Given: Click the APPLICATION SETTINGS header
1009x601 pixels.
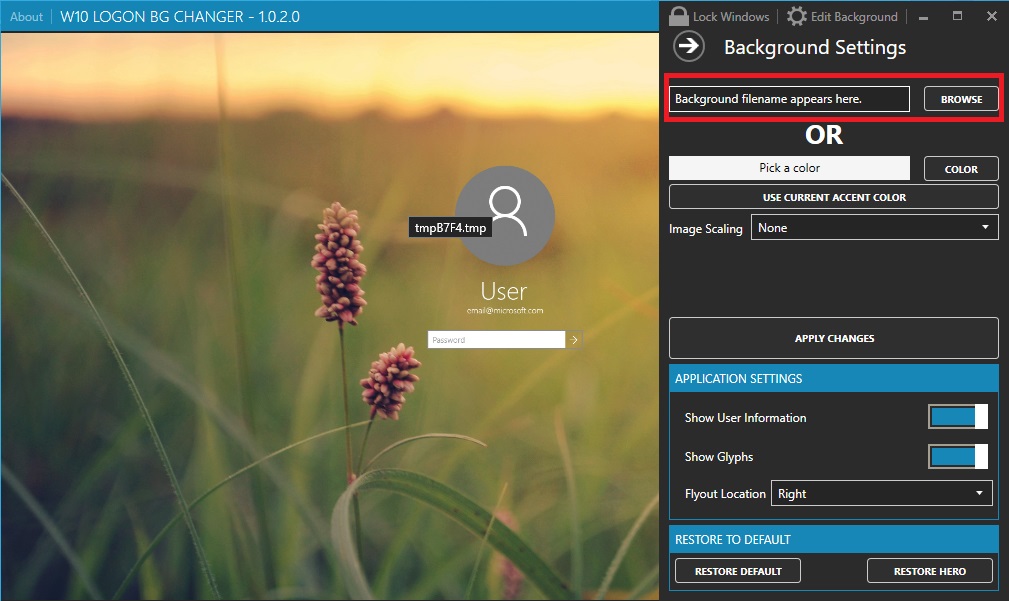Looking at the screenshot, I should 834,378.
